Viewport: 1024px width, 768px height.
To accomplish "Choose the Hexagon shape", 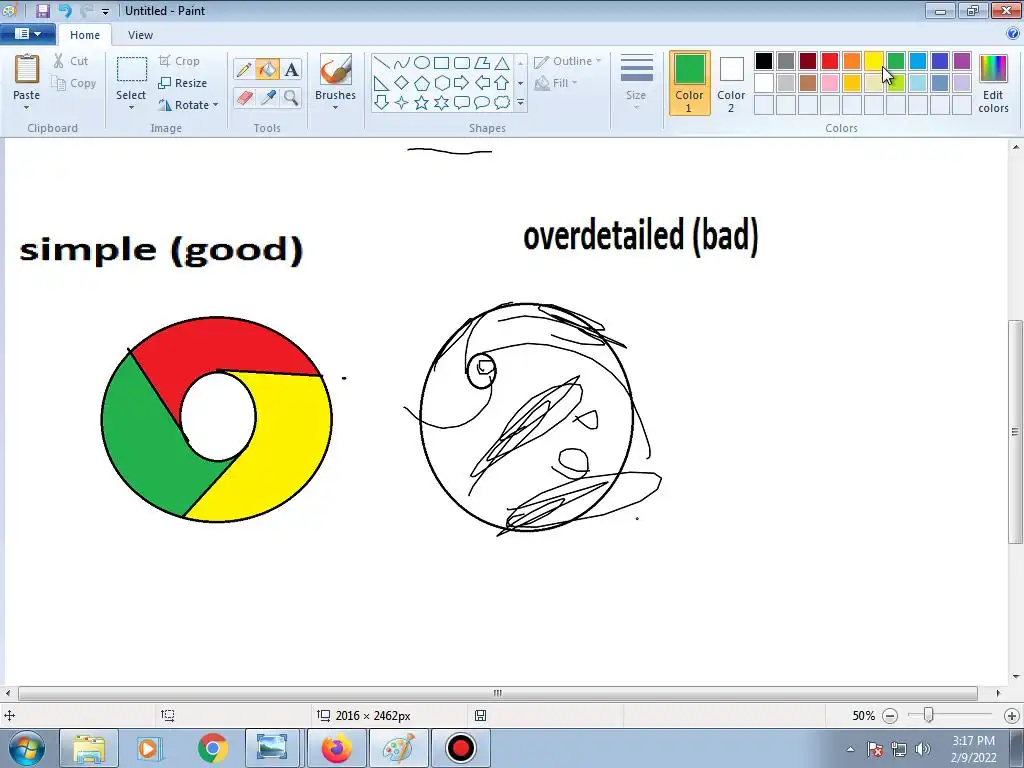I will coord(441,83).
